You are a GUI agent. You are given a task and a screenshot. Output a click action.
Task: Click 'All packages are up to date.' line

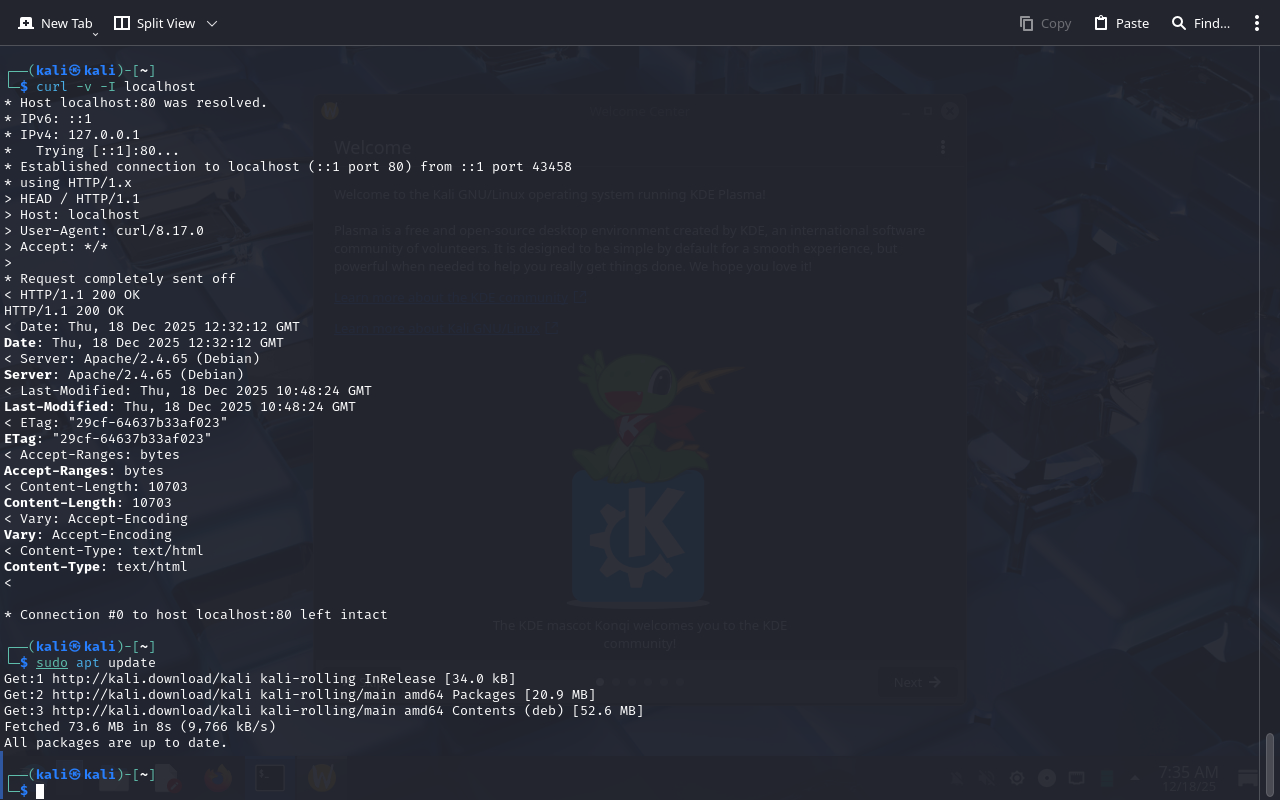pyautogui.click(x=116, y=743)
